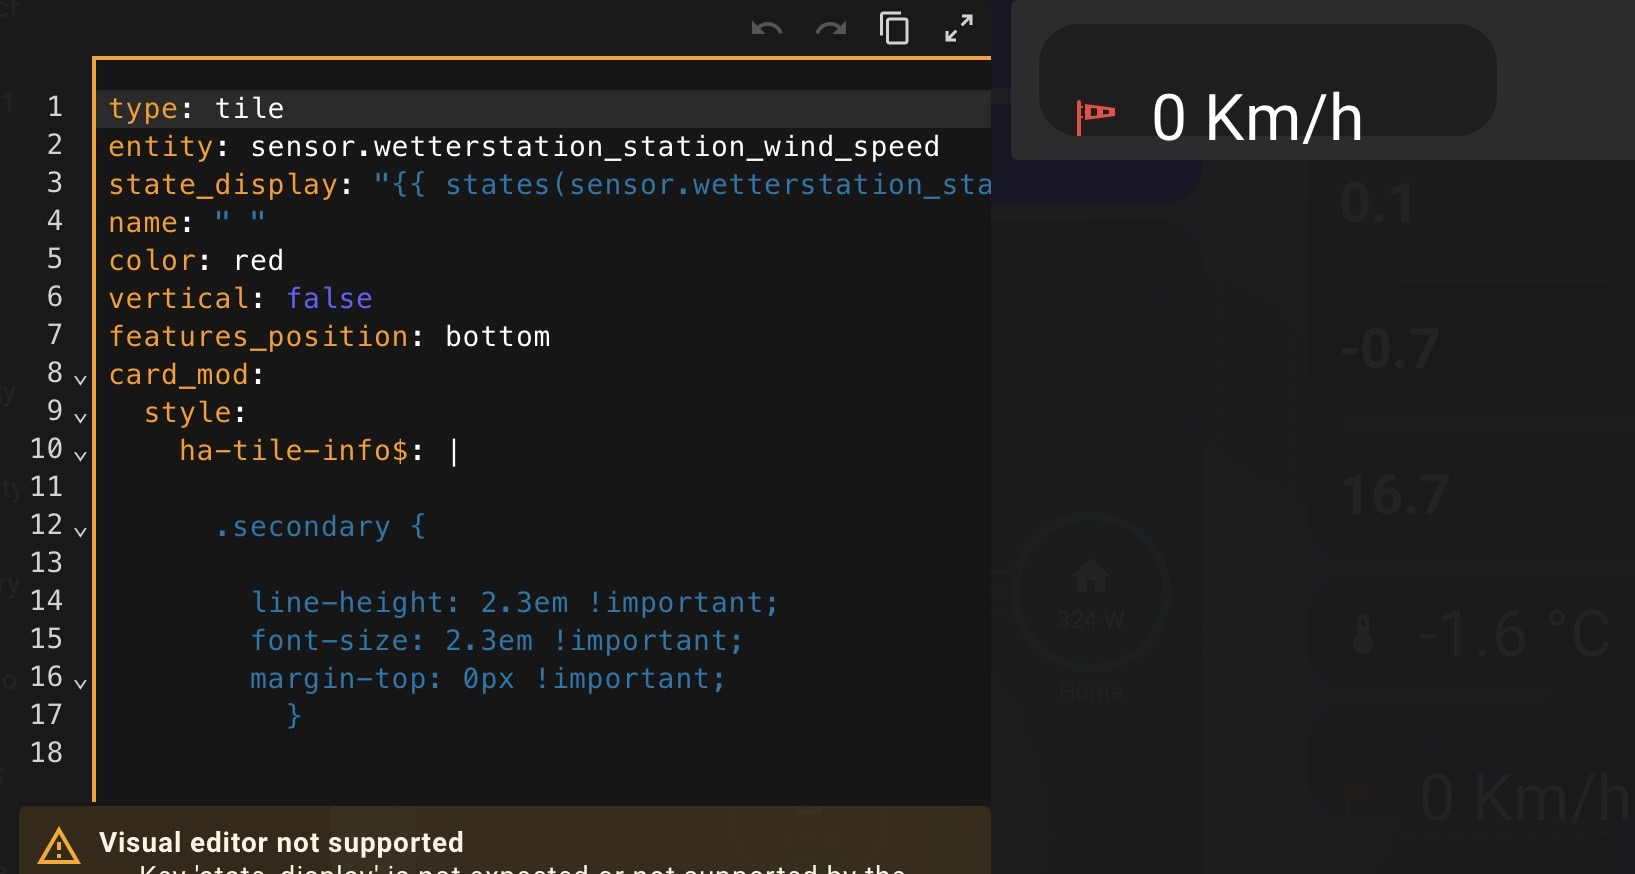This screenshot has height=874, width=1635.
Task: Click the dimmed Home house icon
Action: pos(1091,576)
